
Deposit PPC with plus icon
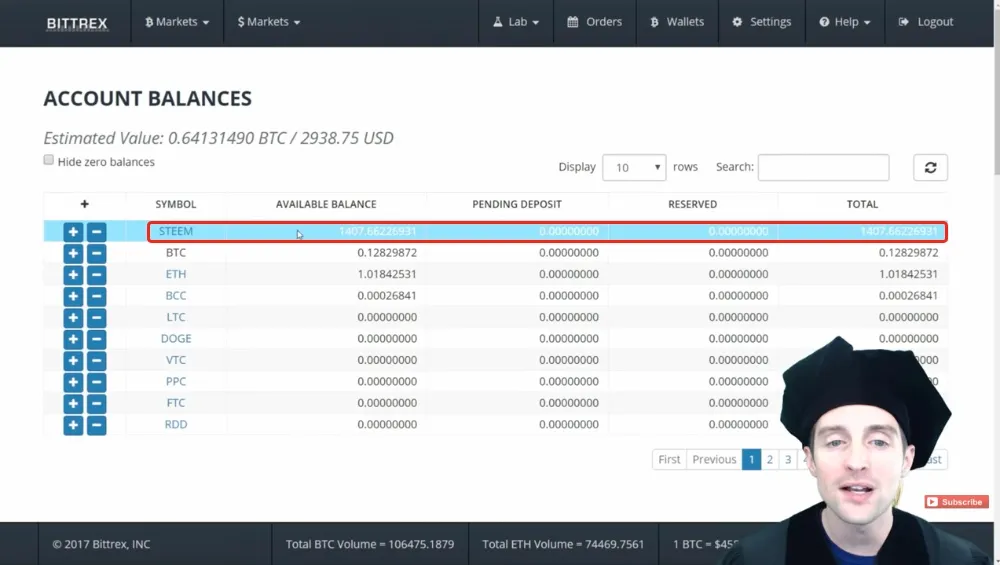coord(73,382)
